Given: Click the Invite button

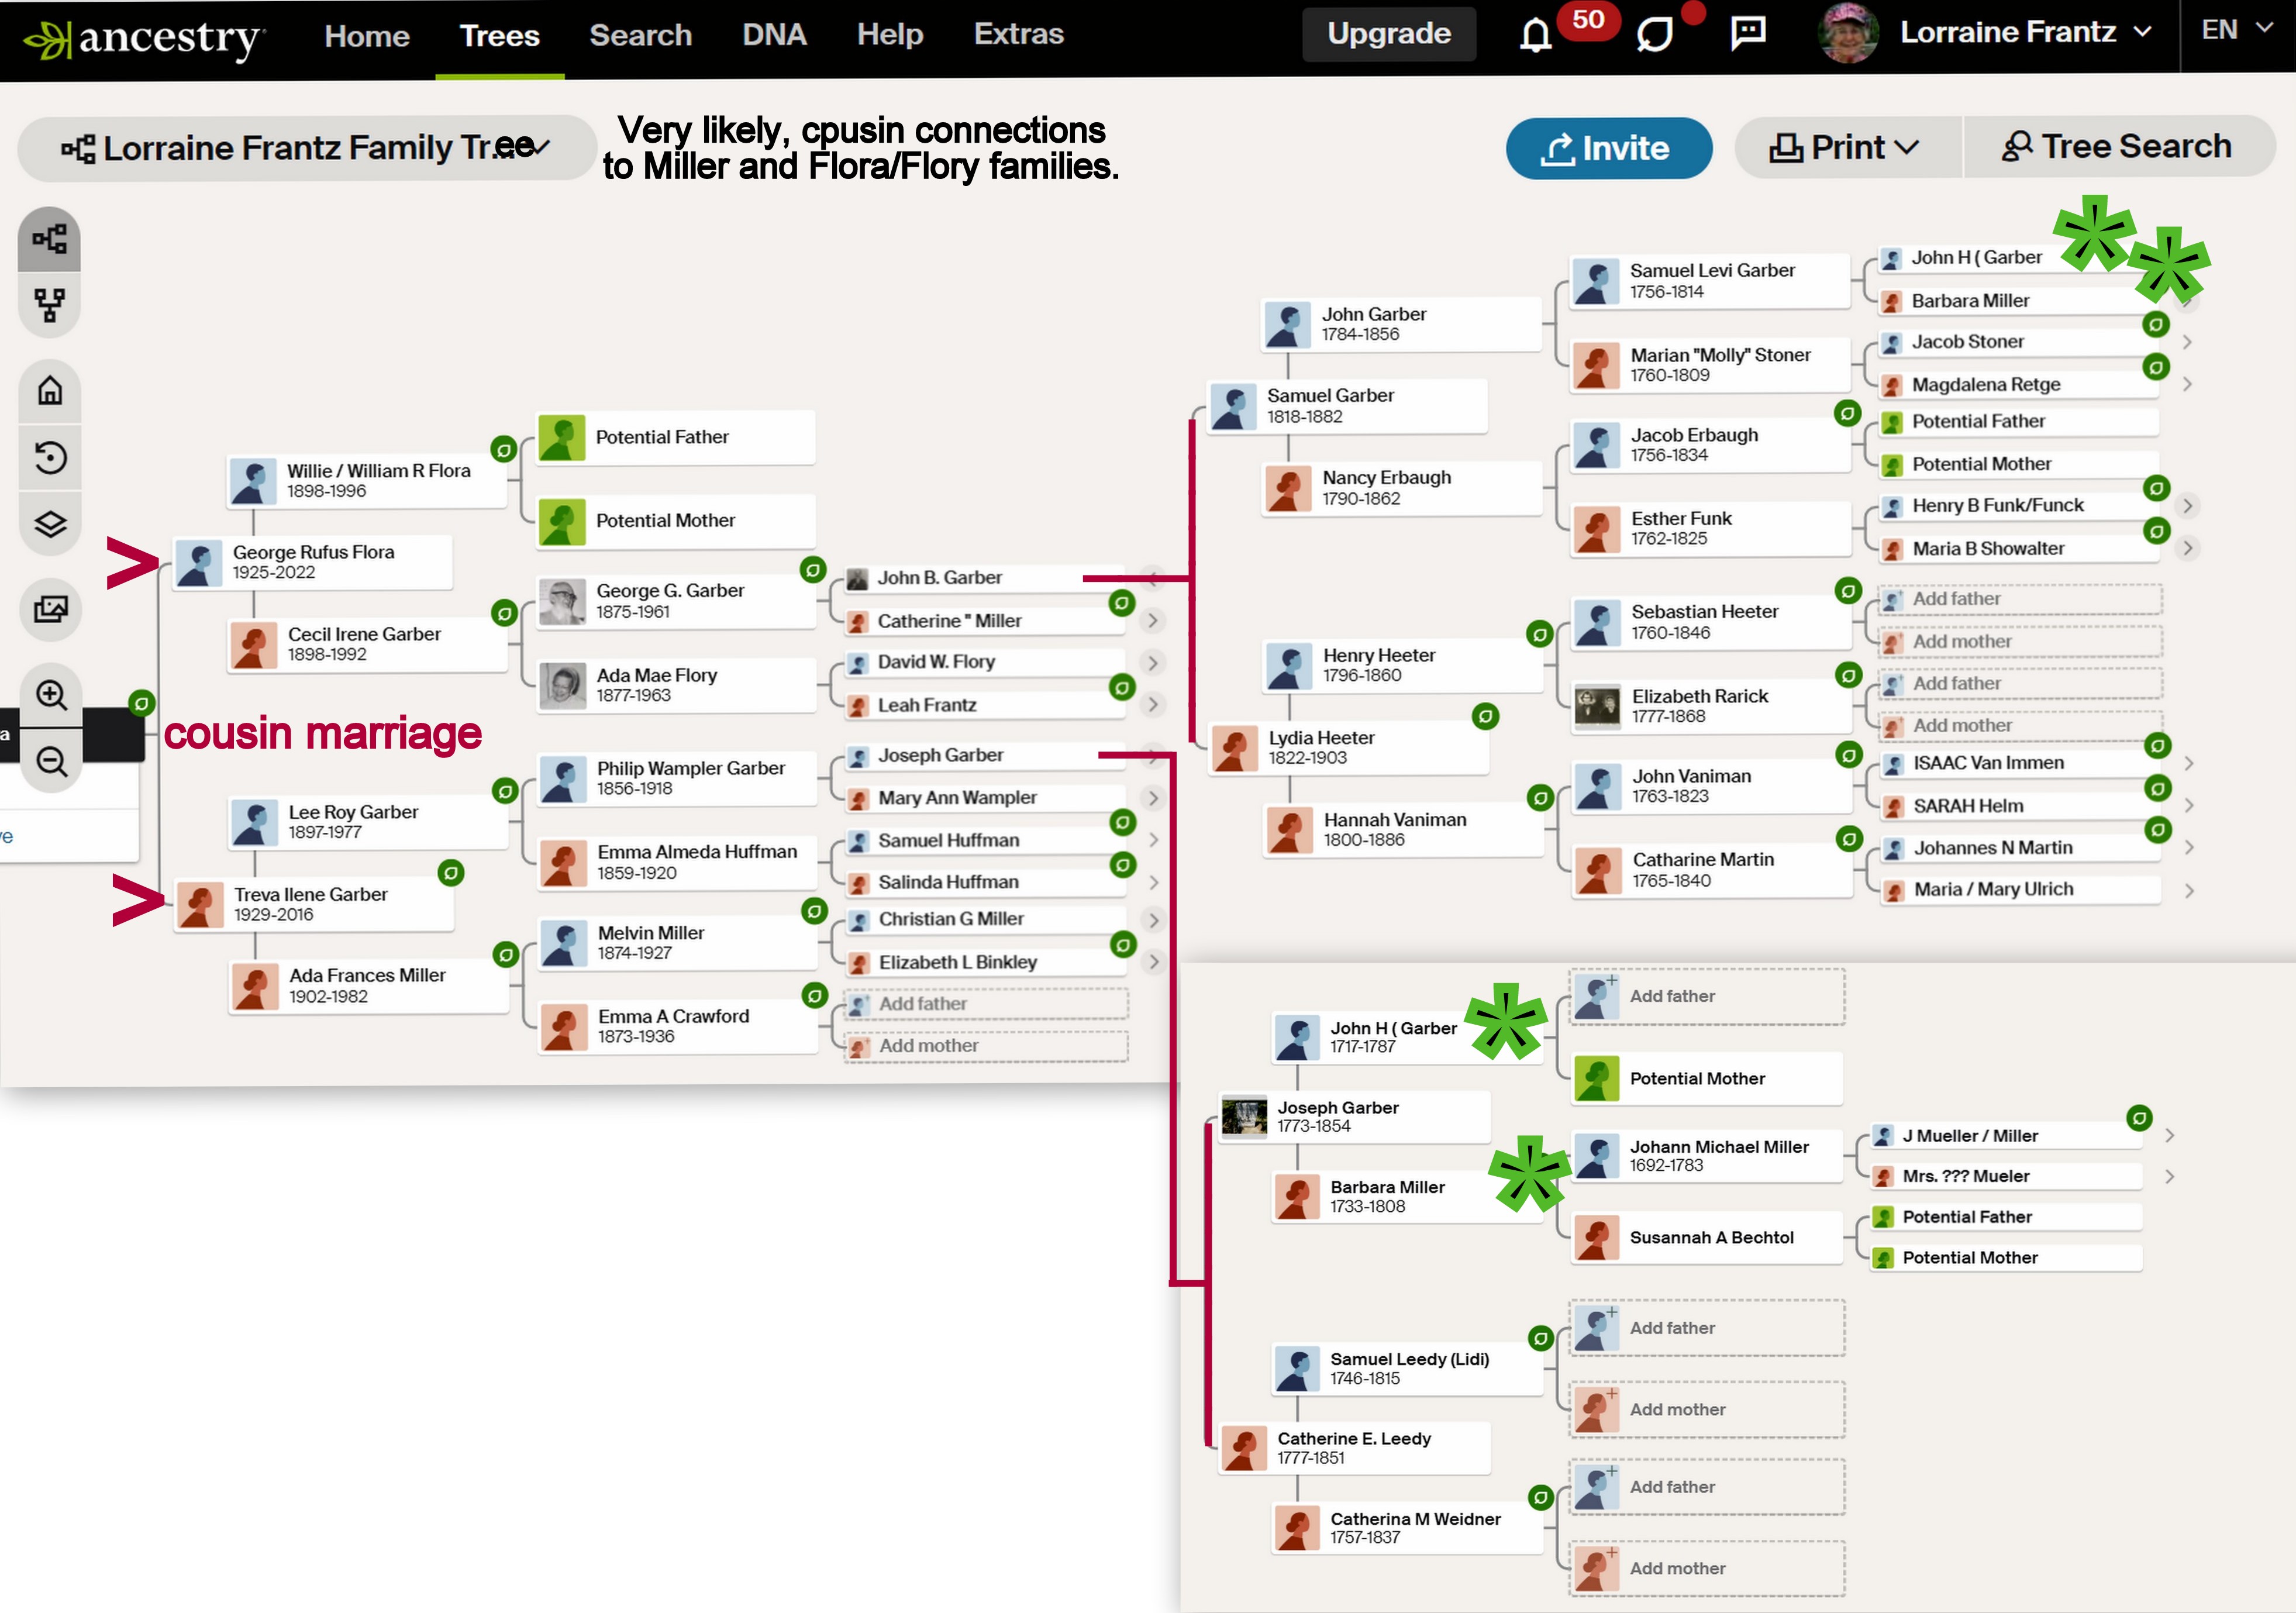Looking at the screenshot, I should pos(1608,148).
